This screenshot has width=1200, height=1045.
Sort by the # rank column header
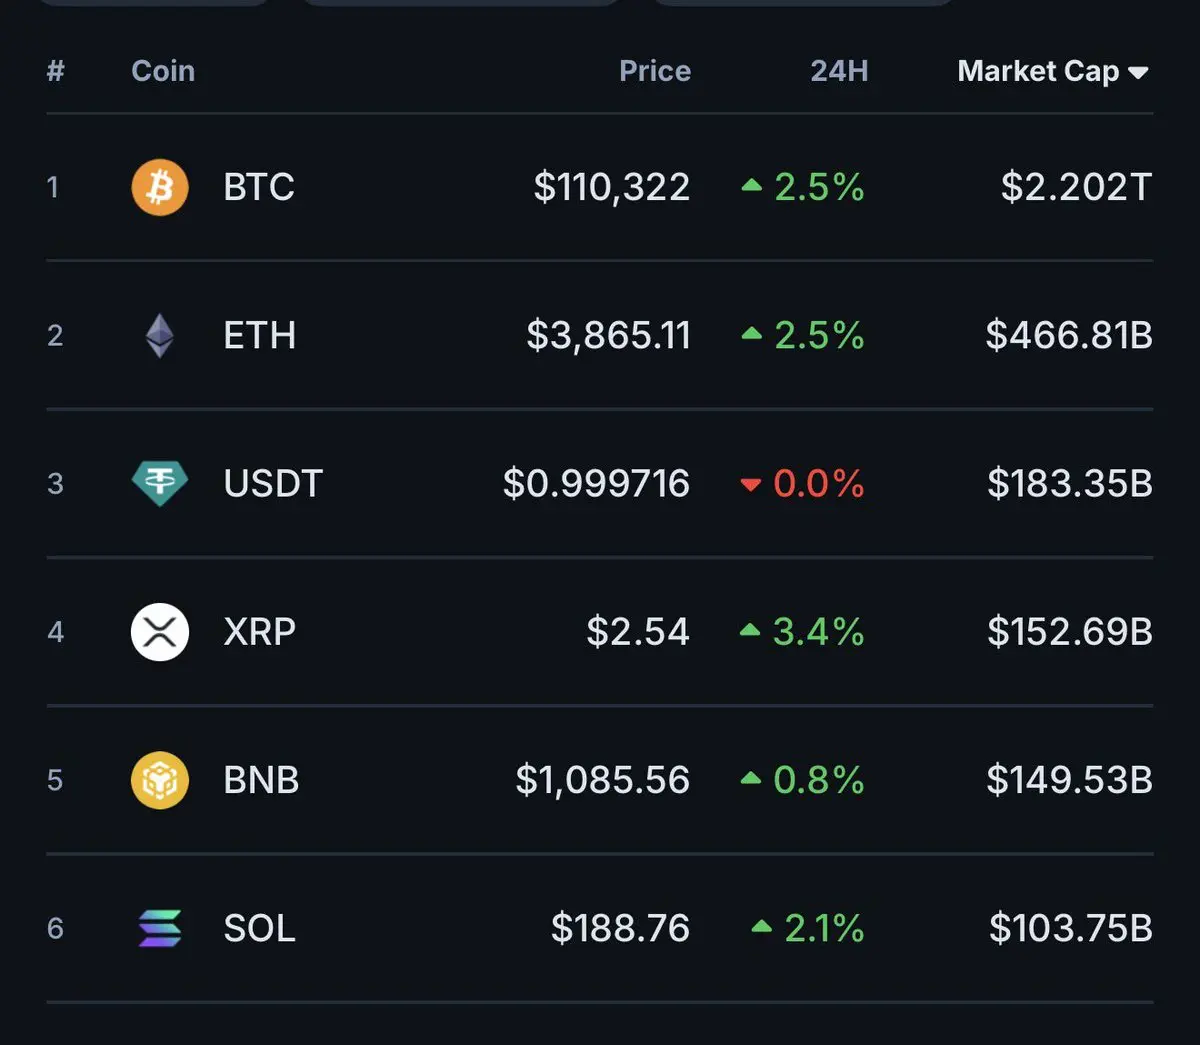[x=56, y=71]
